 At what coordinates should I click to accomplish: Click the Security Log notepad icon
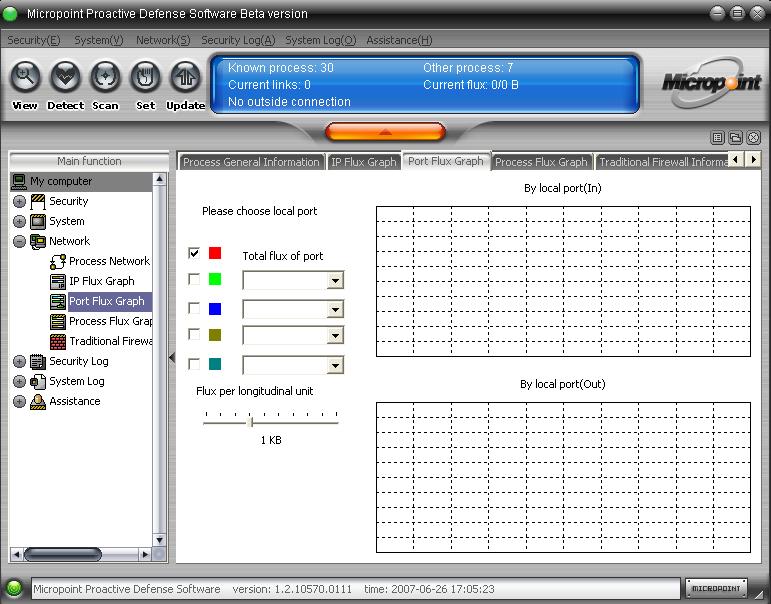tap(38, 362)
